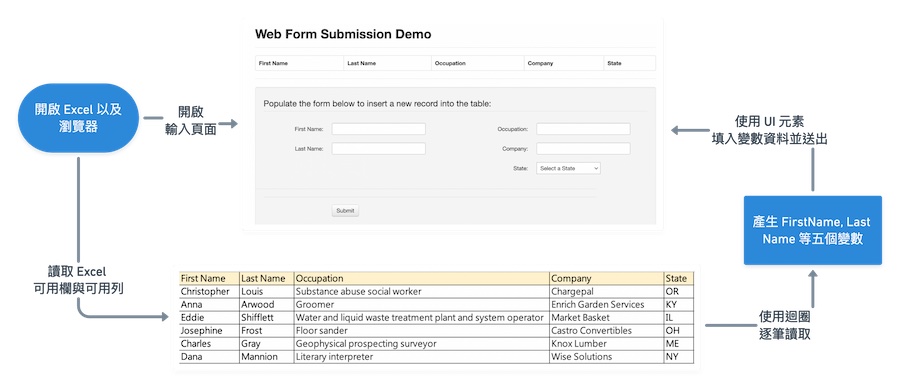Open the Select a State dropdown
The width and height of the screenshot is (900, 388).
[x=568, y=168]
